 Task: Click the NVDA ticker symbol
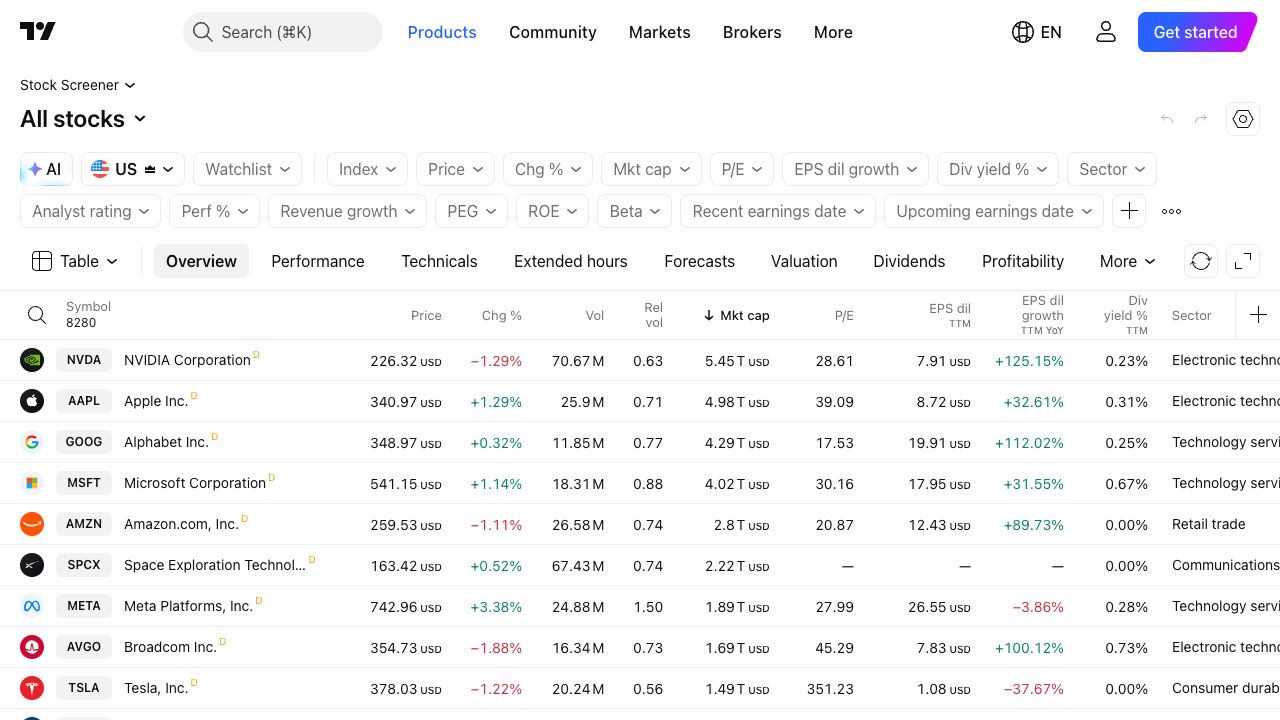point(84,360)
